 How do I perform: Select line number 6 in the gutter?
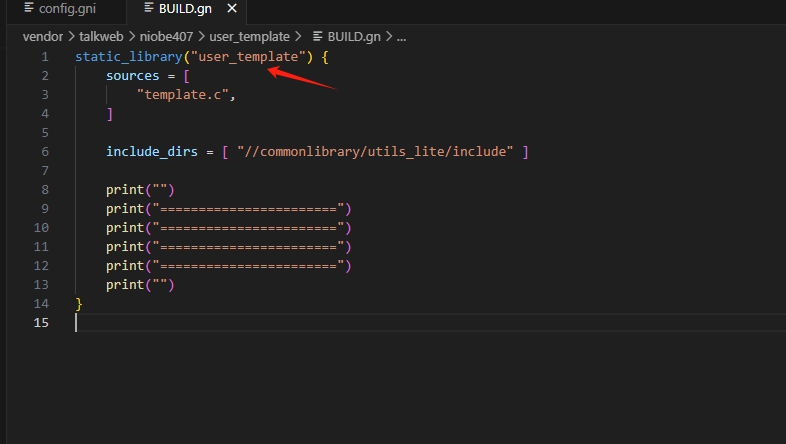[x=44, y=152]
